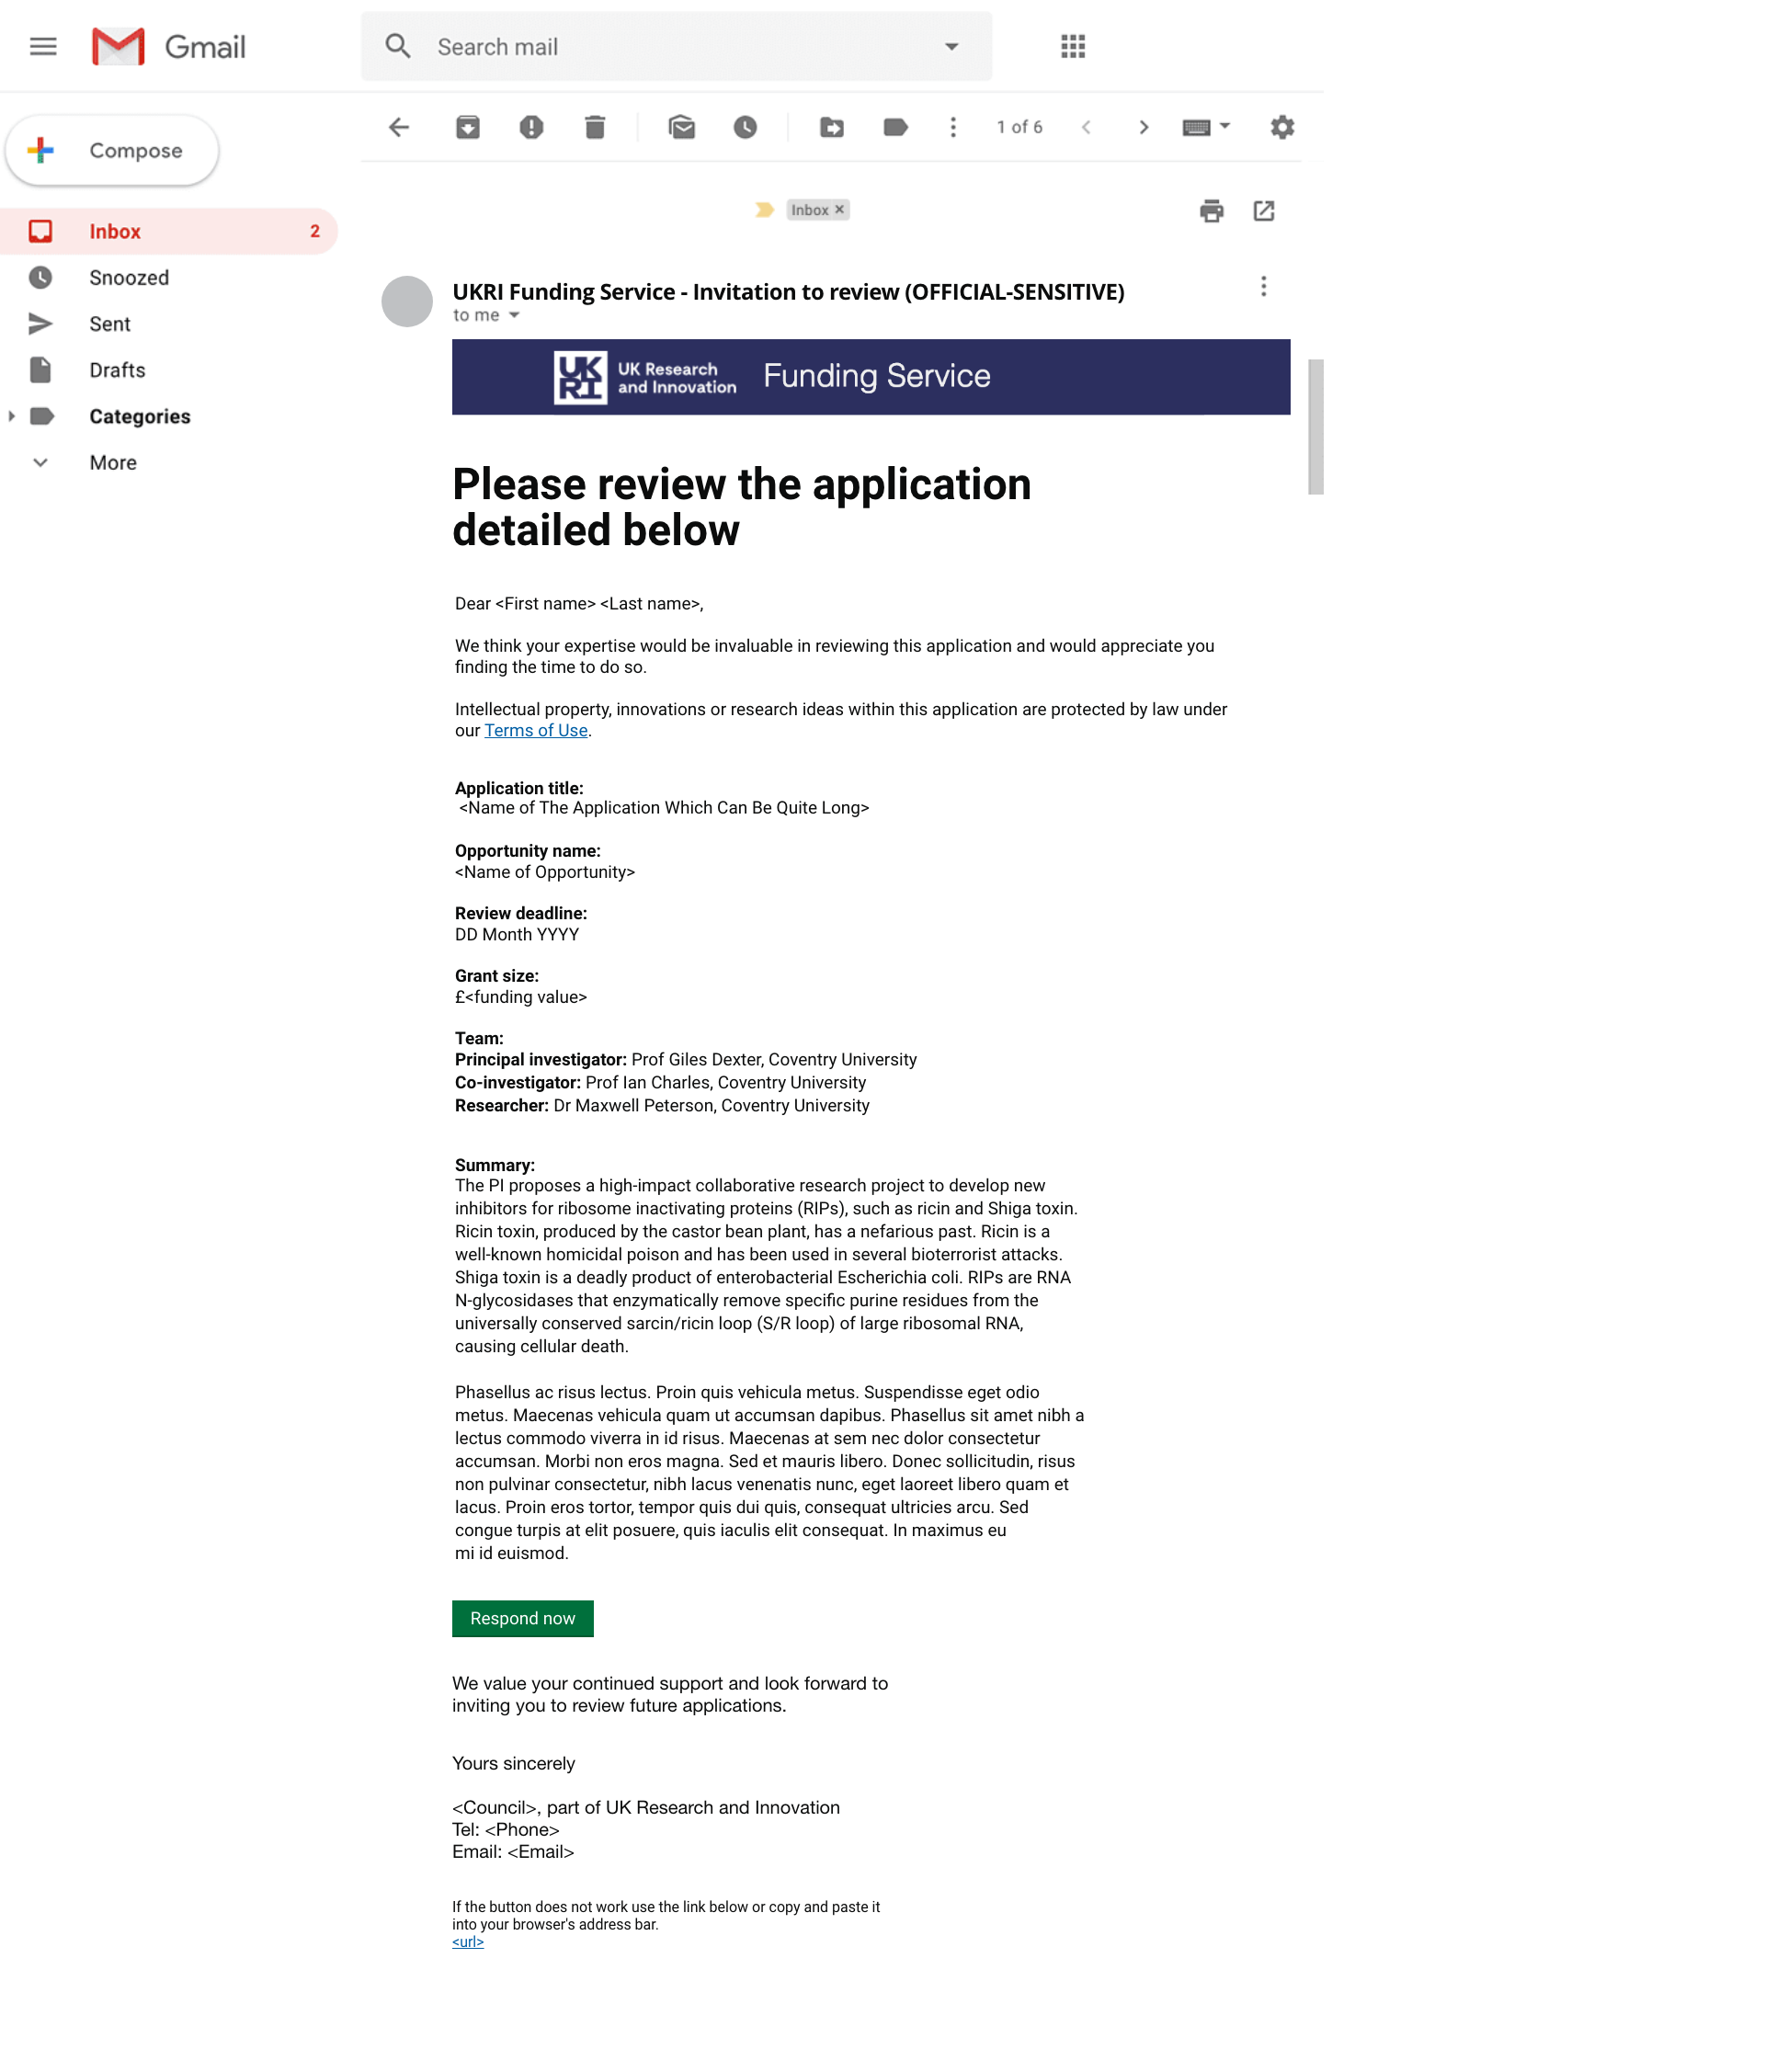Go back to the inbox list
Screen dimensions: 1765x2072
coord(399,127)
